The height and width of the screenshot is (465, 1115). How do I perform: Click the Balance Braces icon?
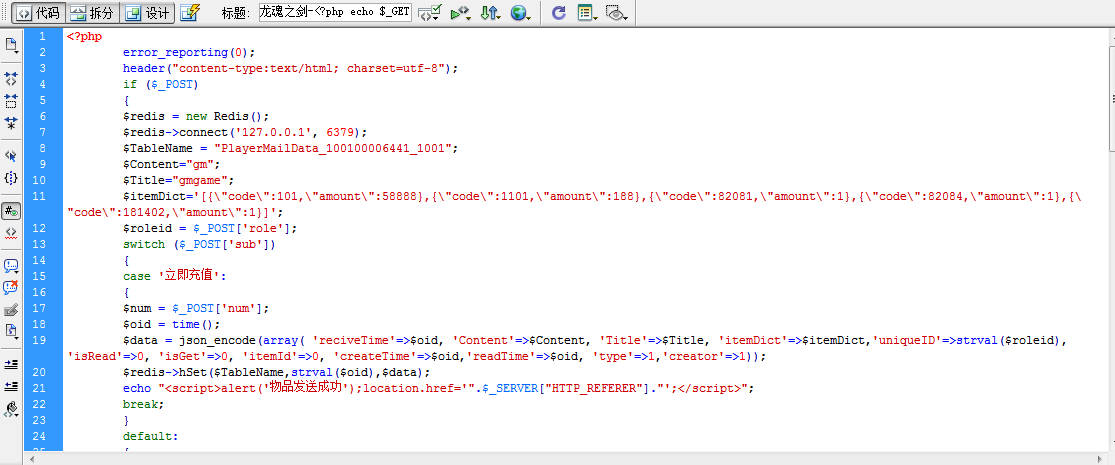tap(11, 178)
